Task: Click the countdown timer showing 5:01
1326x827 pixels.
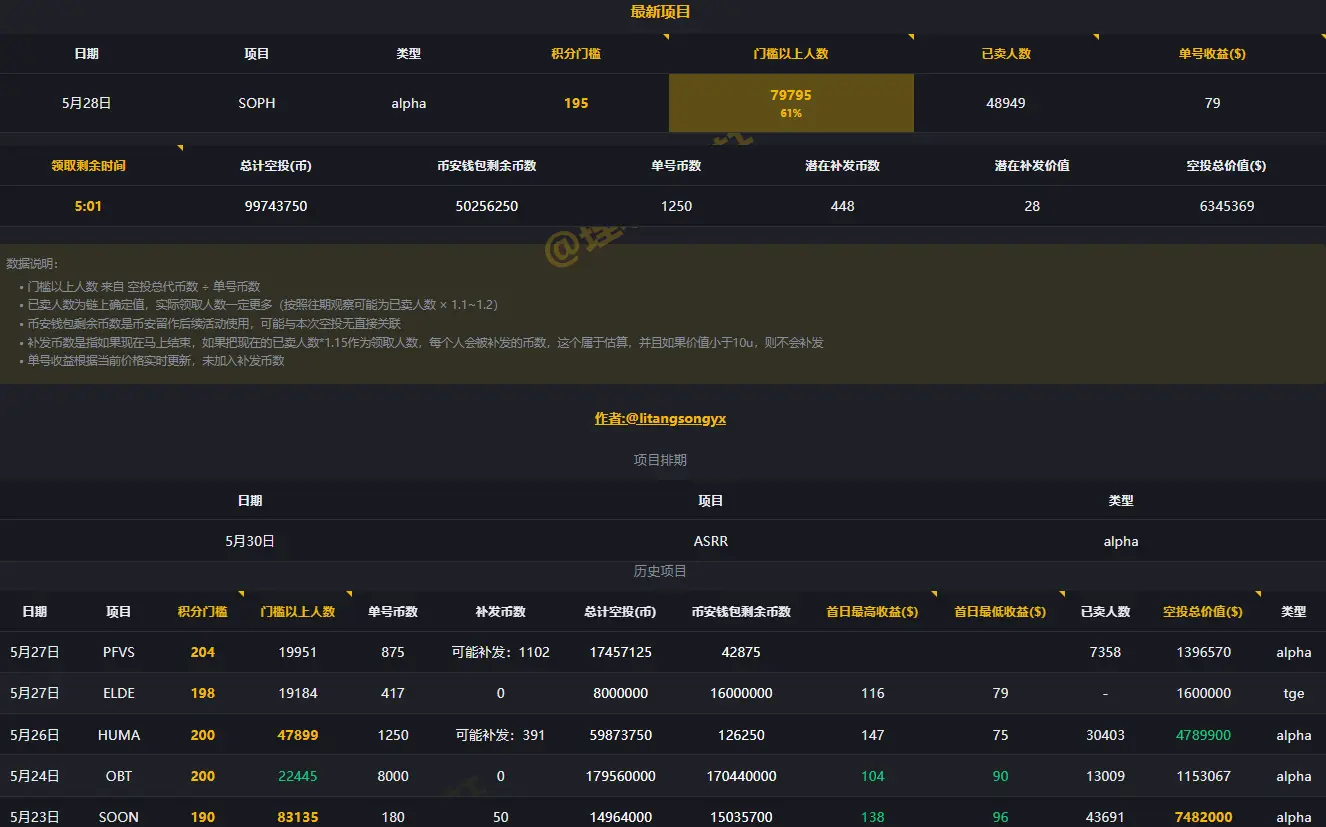Action: point(87,206)
